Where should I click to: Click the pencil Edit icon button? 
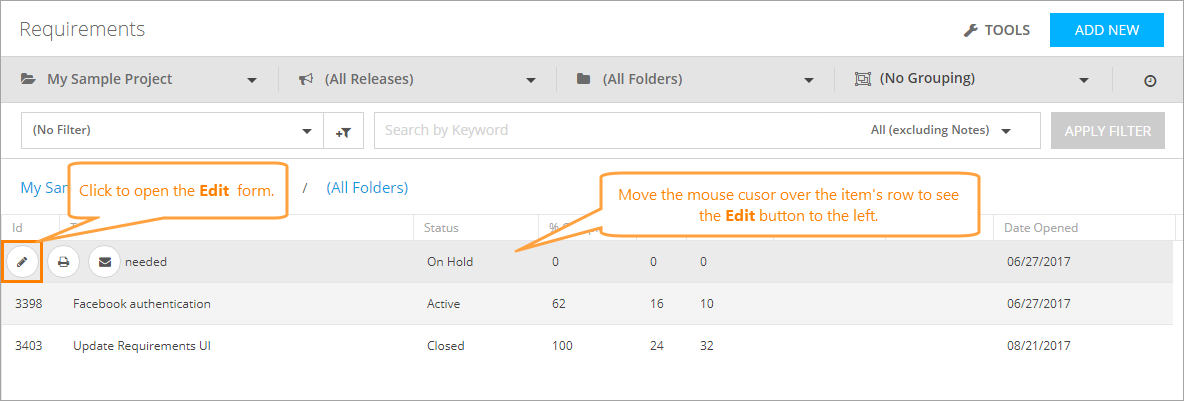click(21, 262)
